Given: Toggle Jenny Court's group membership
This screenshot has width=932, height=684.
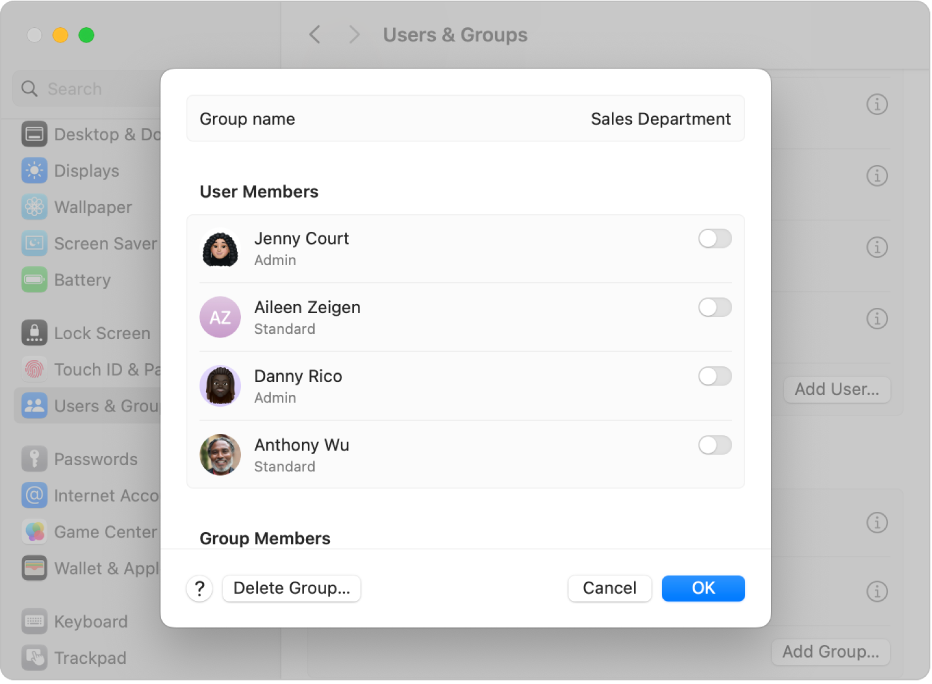Looking at the screenshot, I should (x=714, y=238).
